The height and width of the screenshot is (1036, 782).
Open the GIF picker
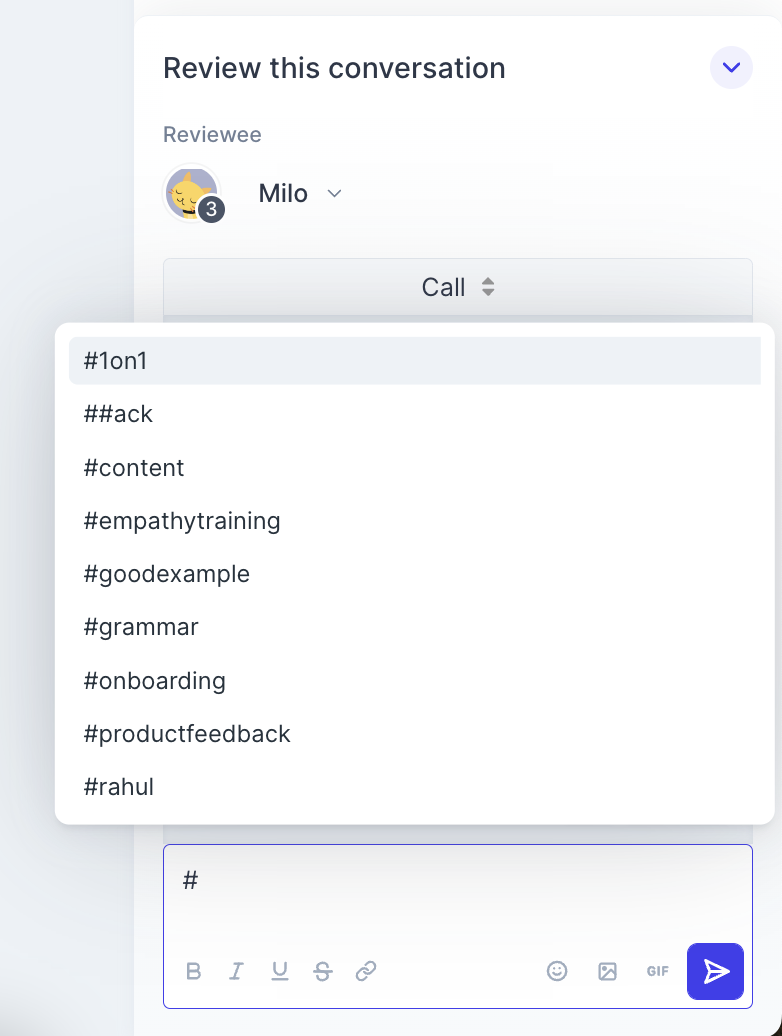[x=657, y=971]
